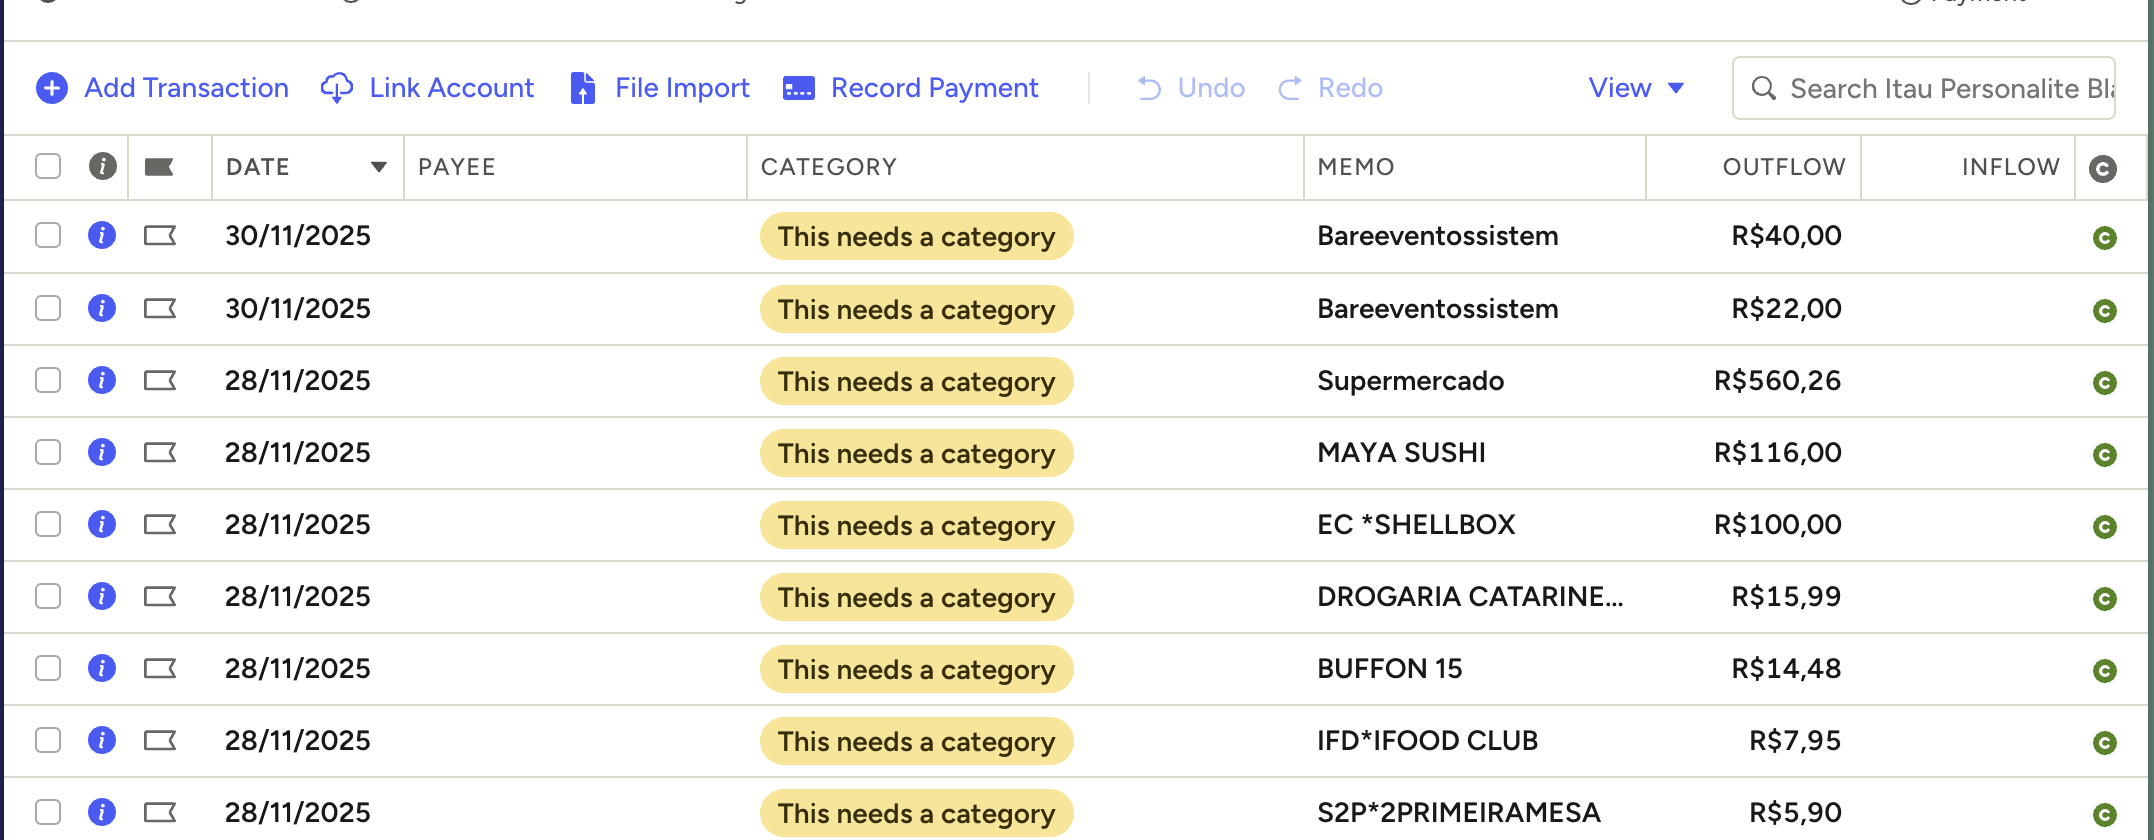2154x840 pixels.
Task: Toggle cleared icon on EC *SHELLBOX row
Action: coord(2104,526)
